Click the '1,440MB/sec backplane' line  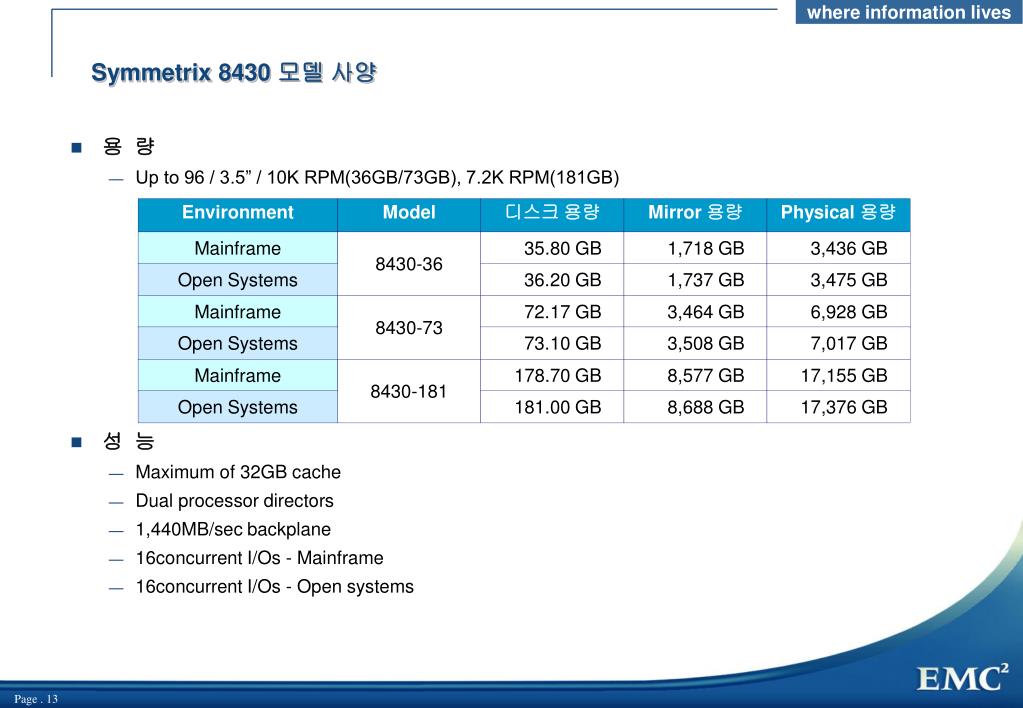coord(233,529)
